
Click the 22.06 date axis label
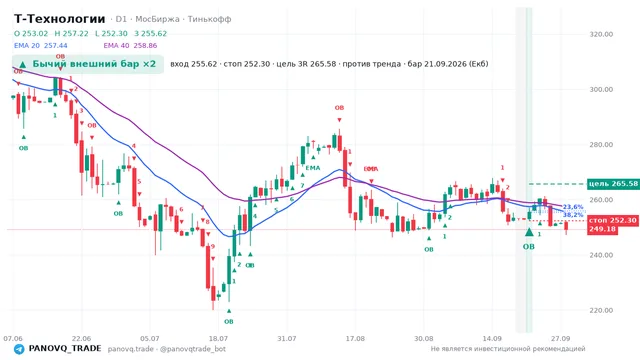(81, 338)
